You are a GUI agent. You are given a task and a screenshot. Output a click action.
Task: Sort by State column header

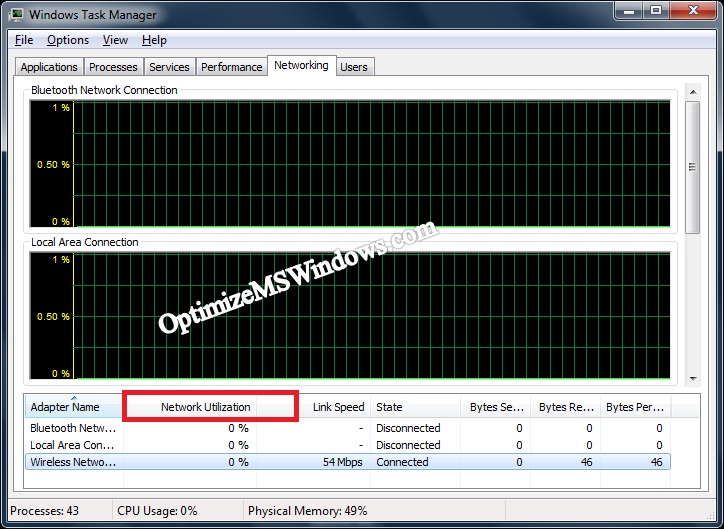[416, 407]
